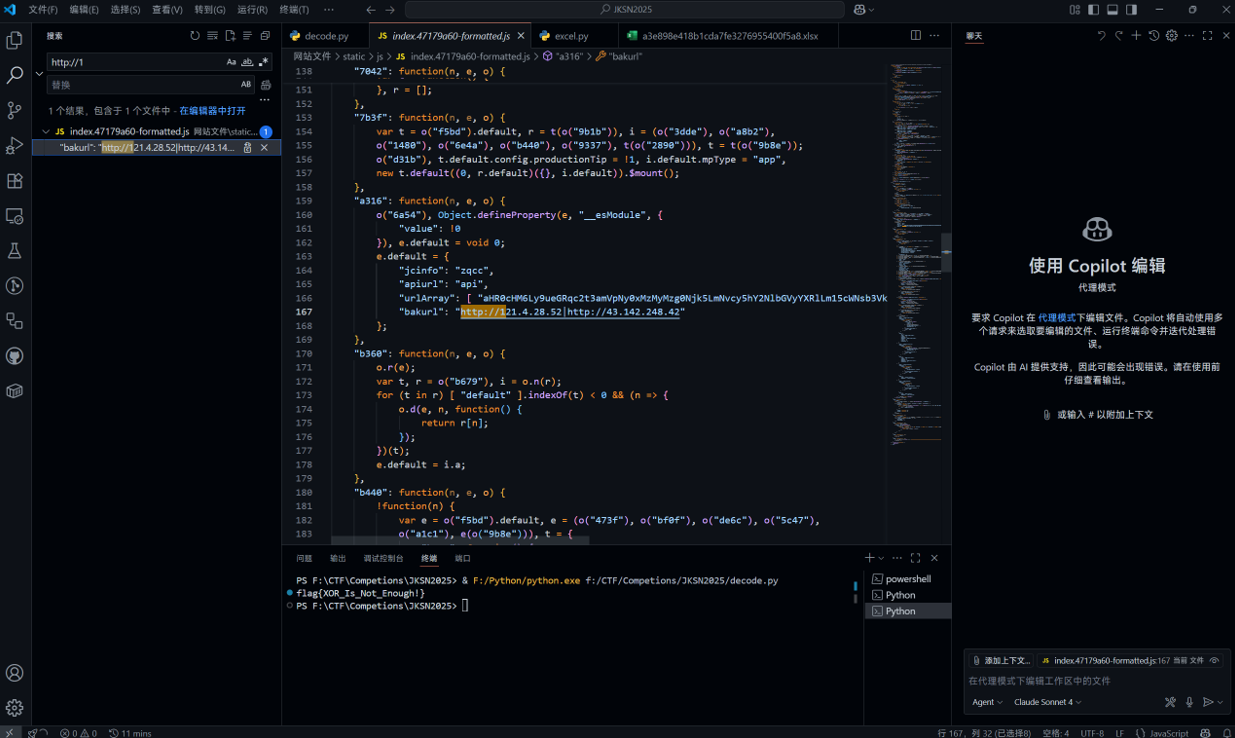1235x738 pixels.
Task: Toggle search details with ellipsis
Action: click(x=265, y=100)
